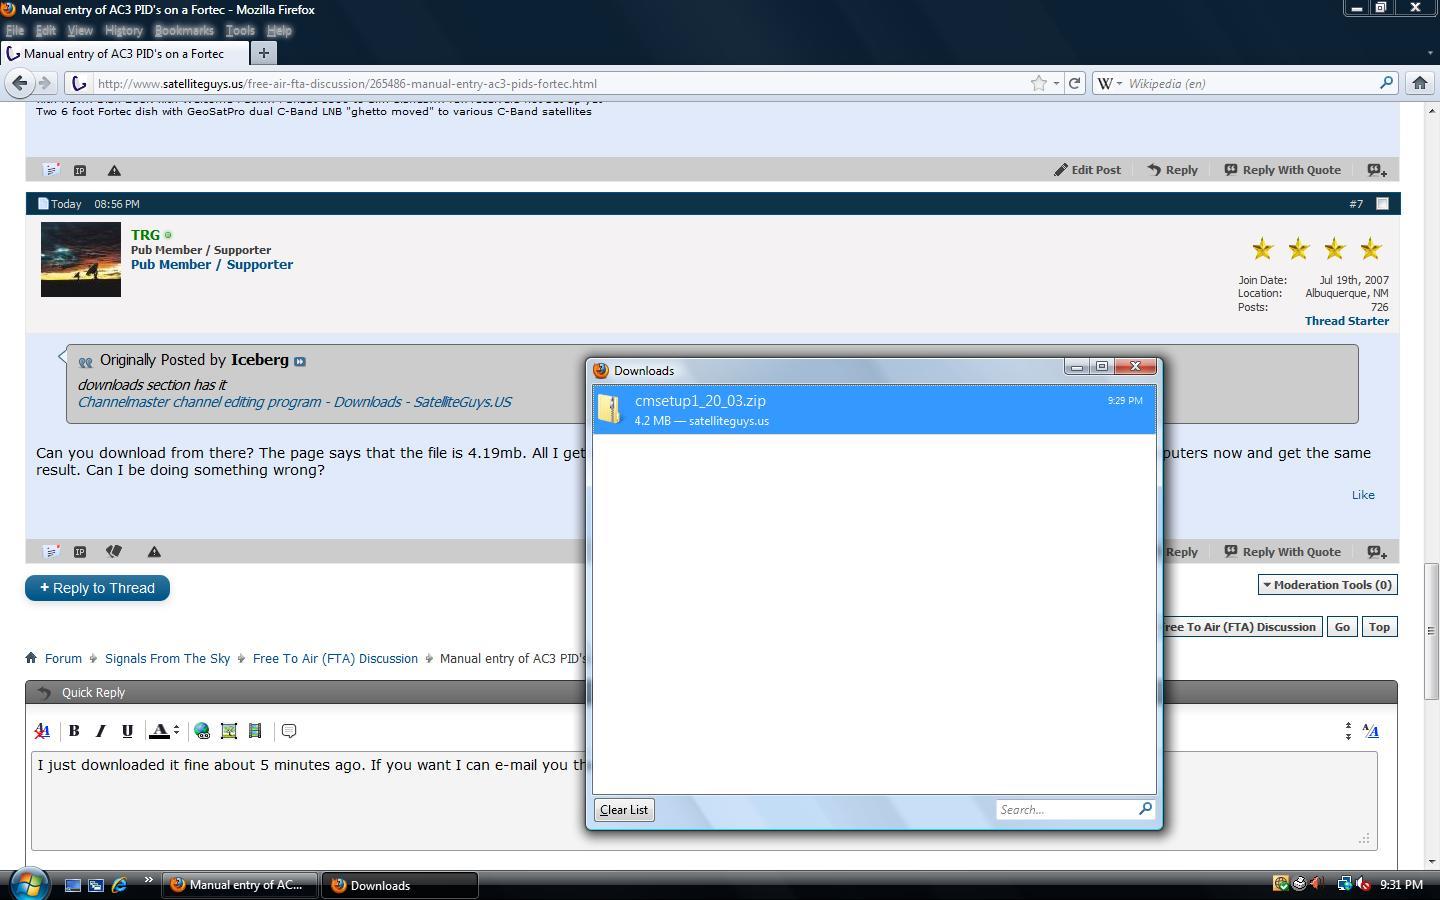Open the View menu
1440x900 pixels.
80,30
